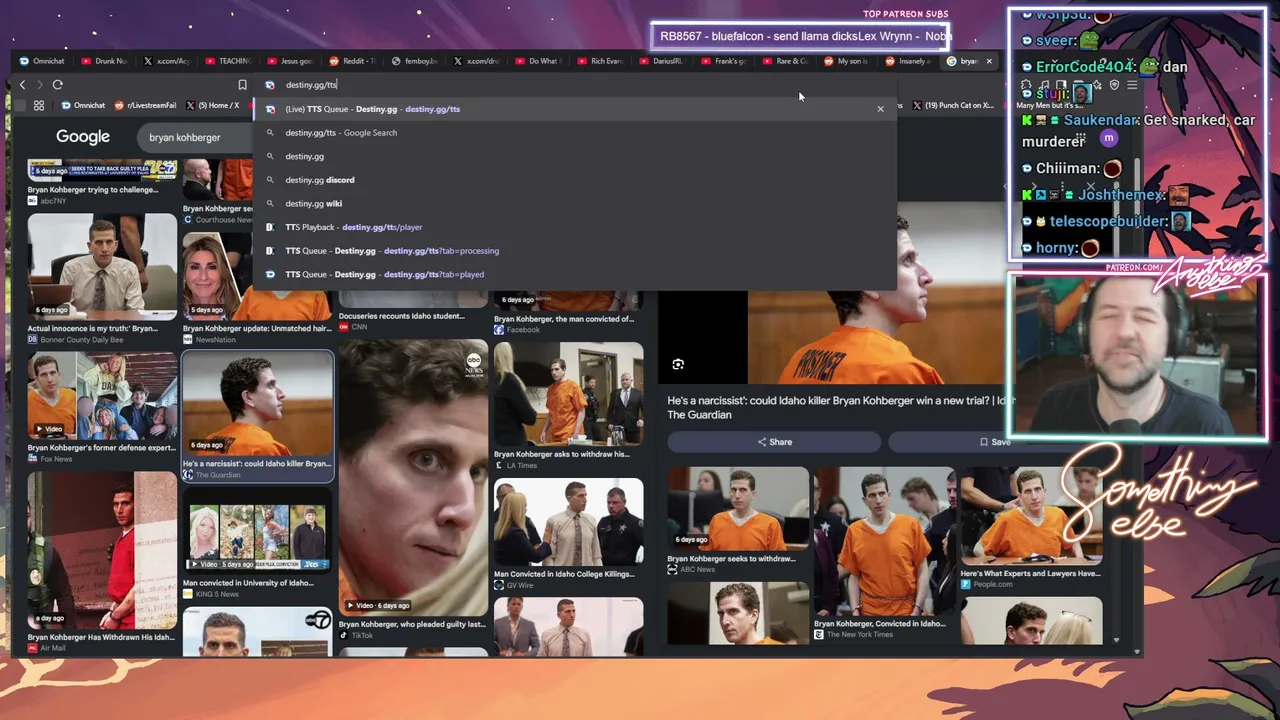Open the CNN Docuseries result caption
The image size is (1280, 720).
(x=401, y=316)
